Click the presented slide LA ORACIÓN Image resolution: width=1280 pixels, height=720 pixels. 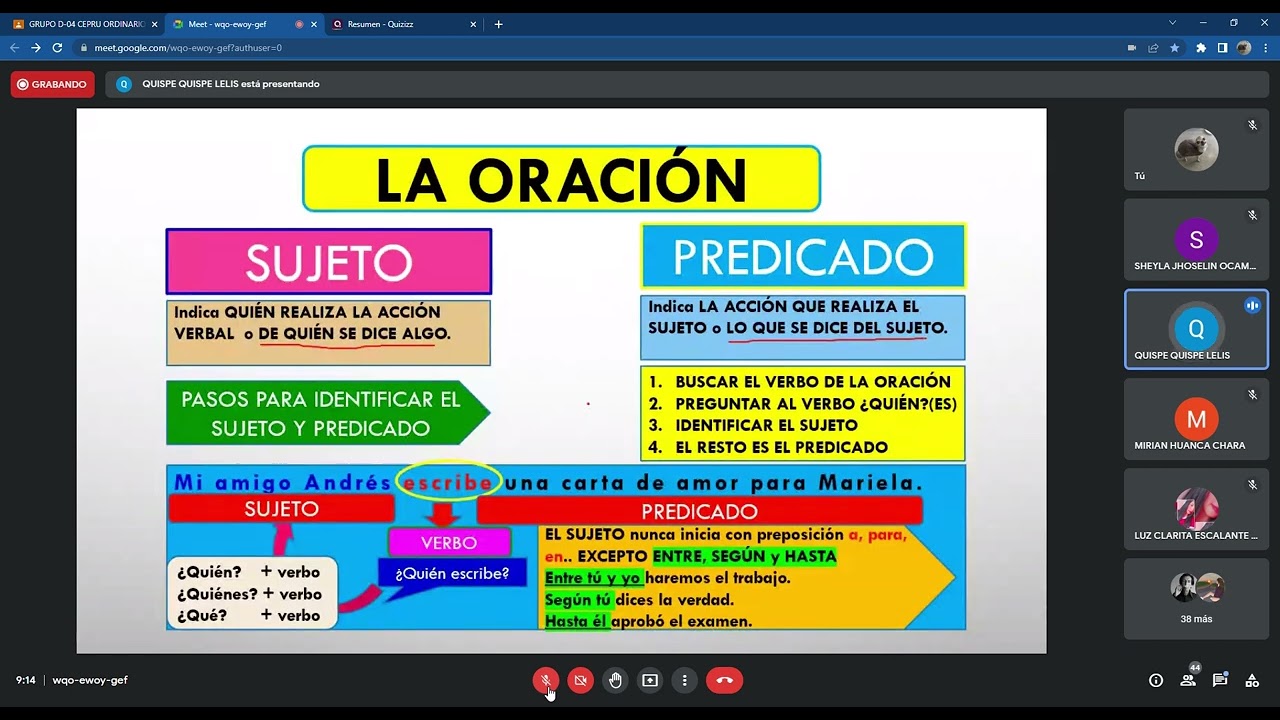[x=561, y=380]
